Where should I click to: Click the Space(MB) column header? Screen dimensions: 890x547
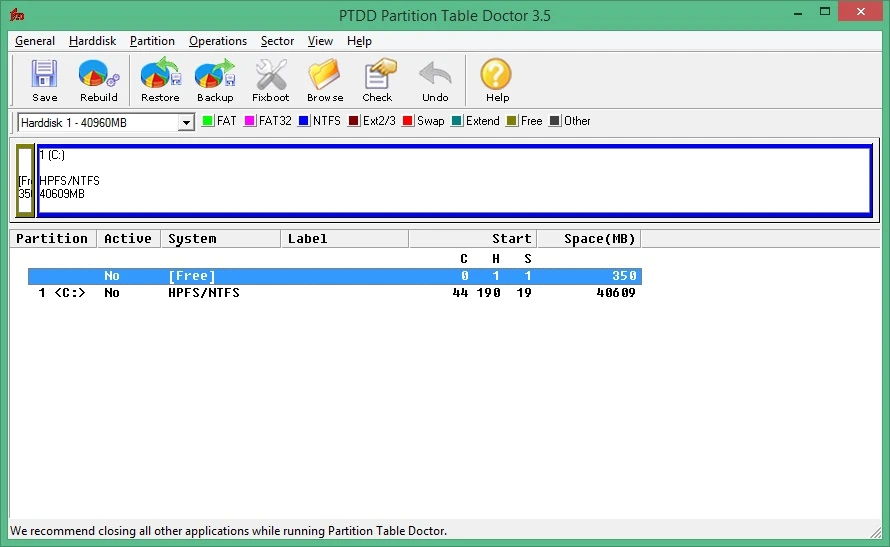pos(589,239)
